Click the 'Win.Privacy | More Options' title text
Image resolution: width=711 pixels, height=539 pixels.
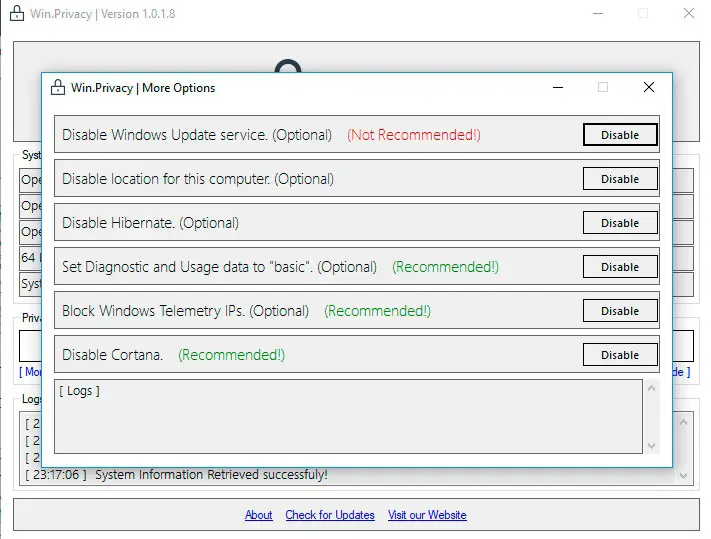coord(143,87)
